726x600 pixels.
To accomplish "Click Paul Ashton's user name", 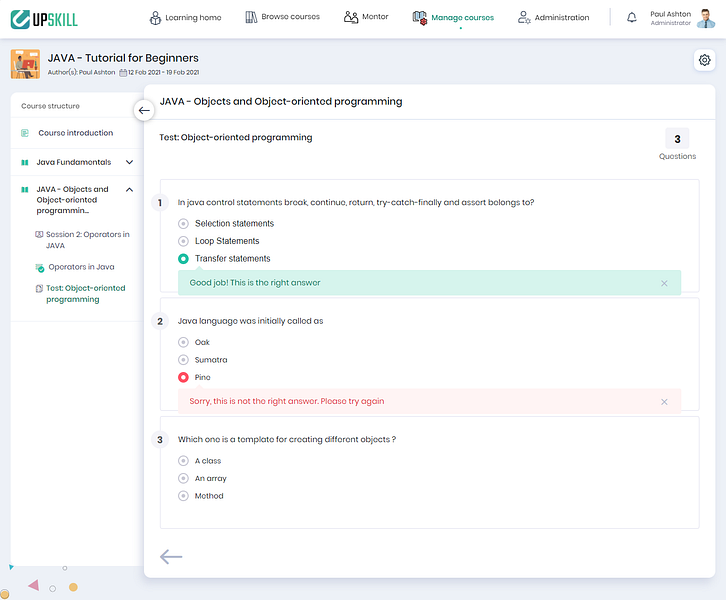I will (670, 14).
